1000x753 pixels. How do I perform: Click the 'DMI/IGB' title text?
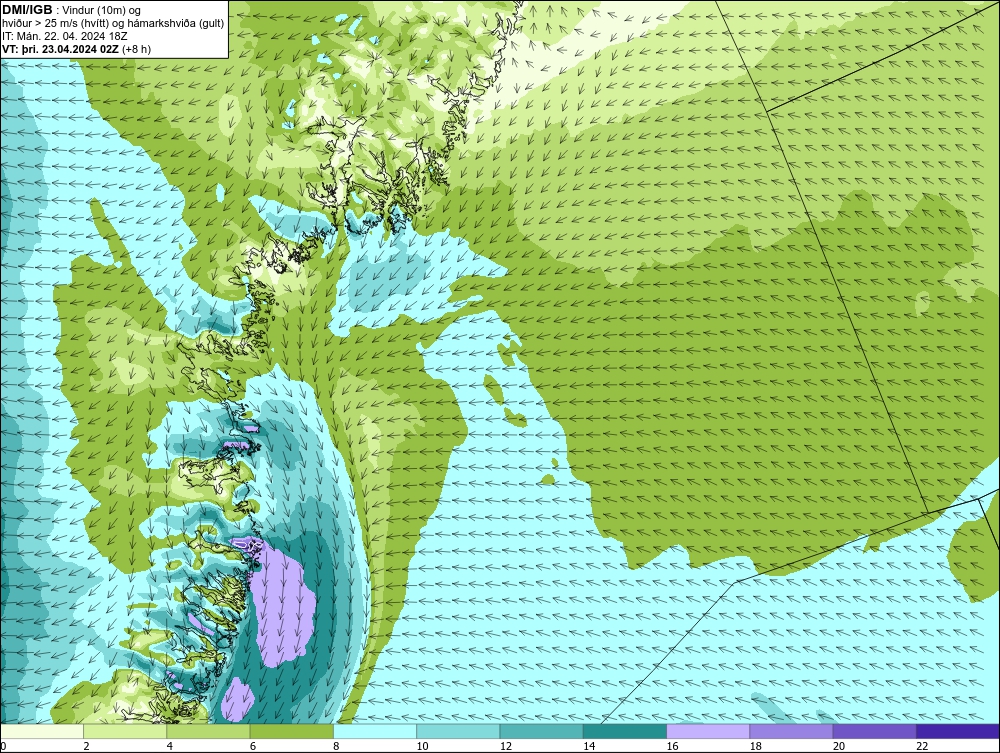point(27,10)
